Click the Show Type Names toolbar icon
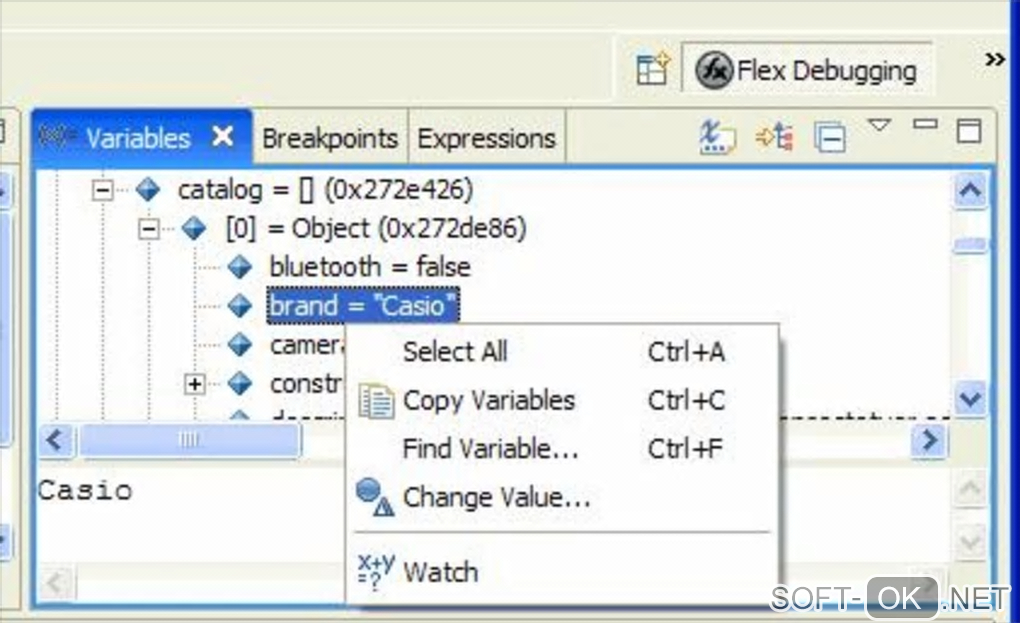The image size is (1020, 623). click(x=716, y=136)
